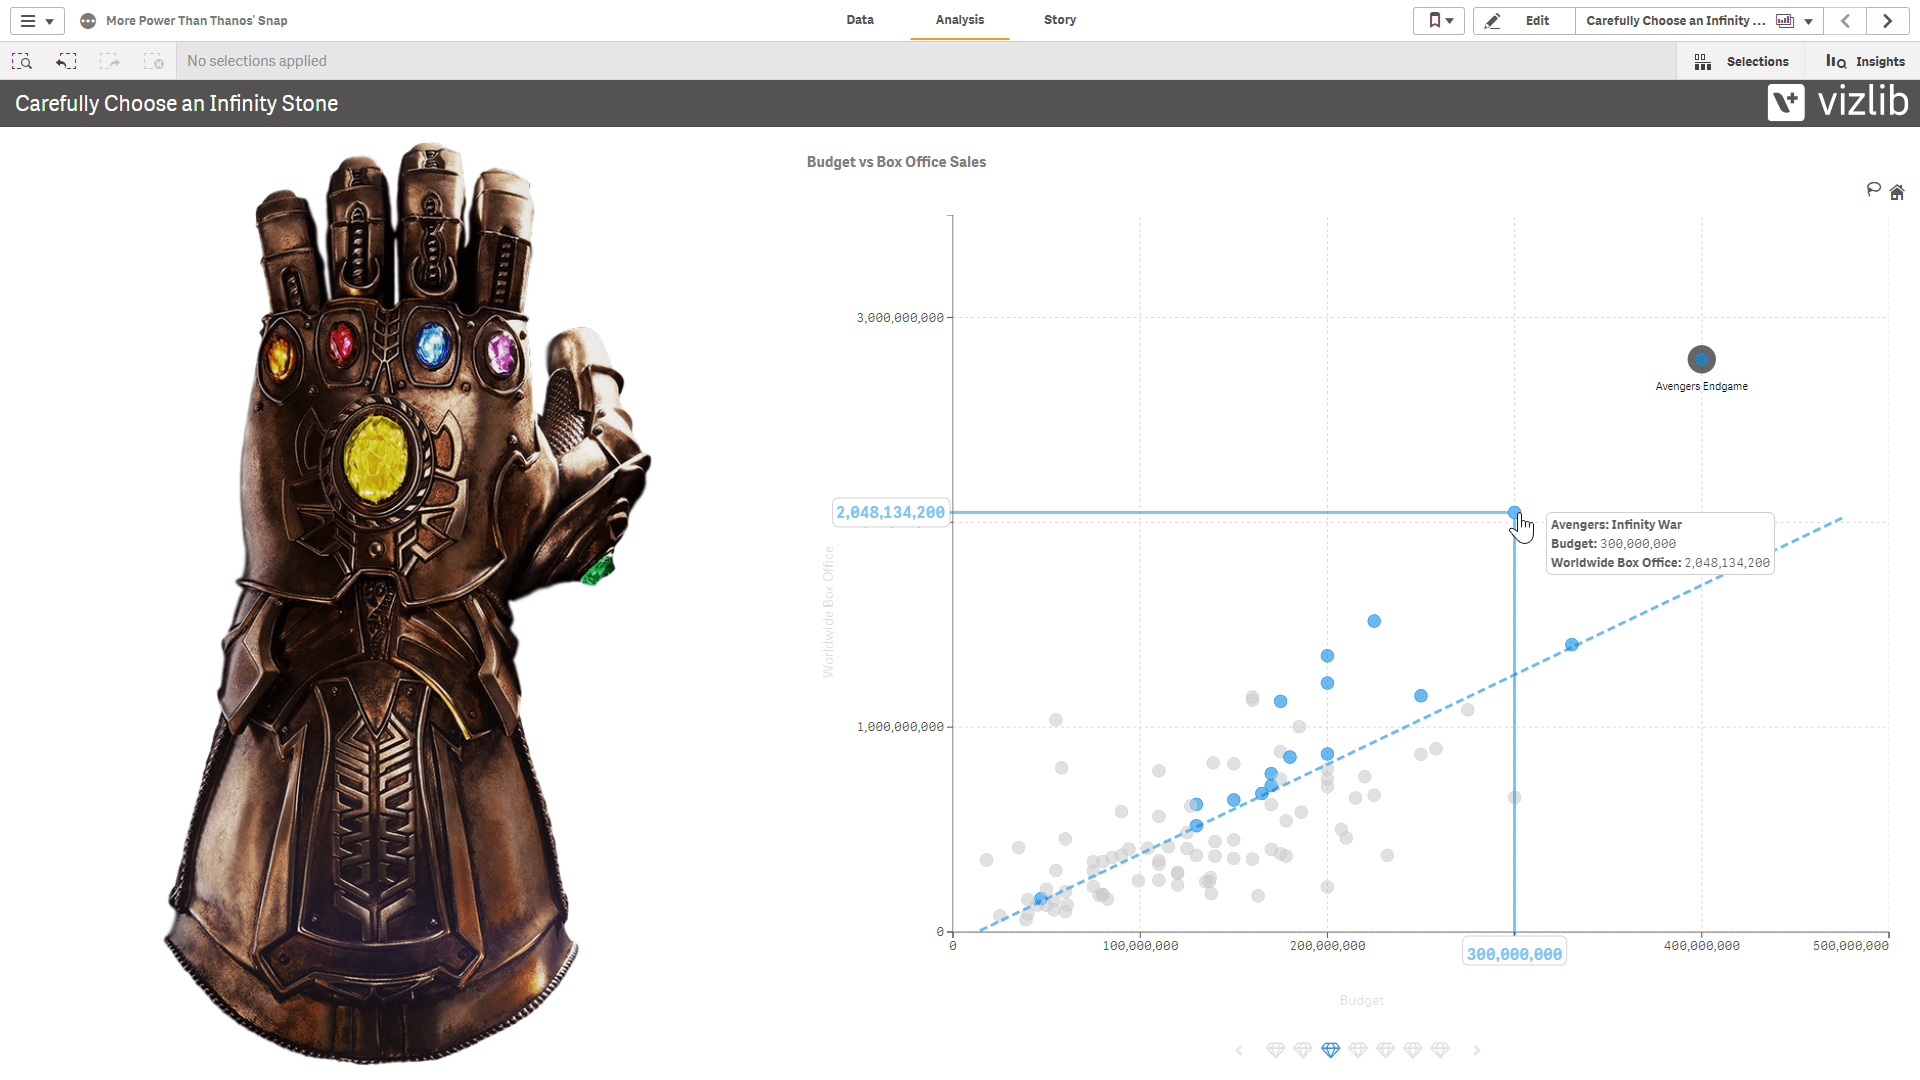Click the 3,000,000,000 y-axis label
This screenshot has width=1920, height=1080.
coord(900,318)
